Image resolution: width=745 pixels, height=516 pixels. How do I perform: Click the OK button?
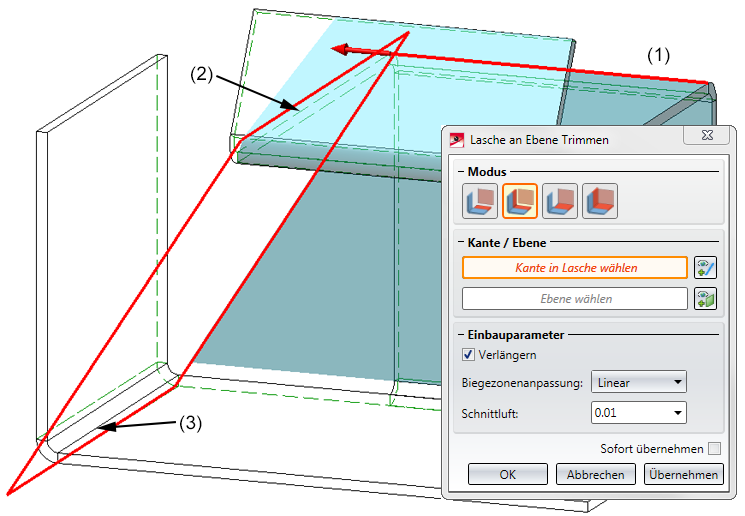507,474
